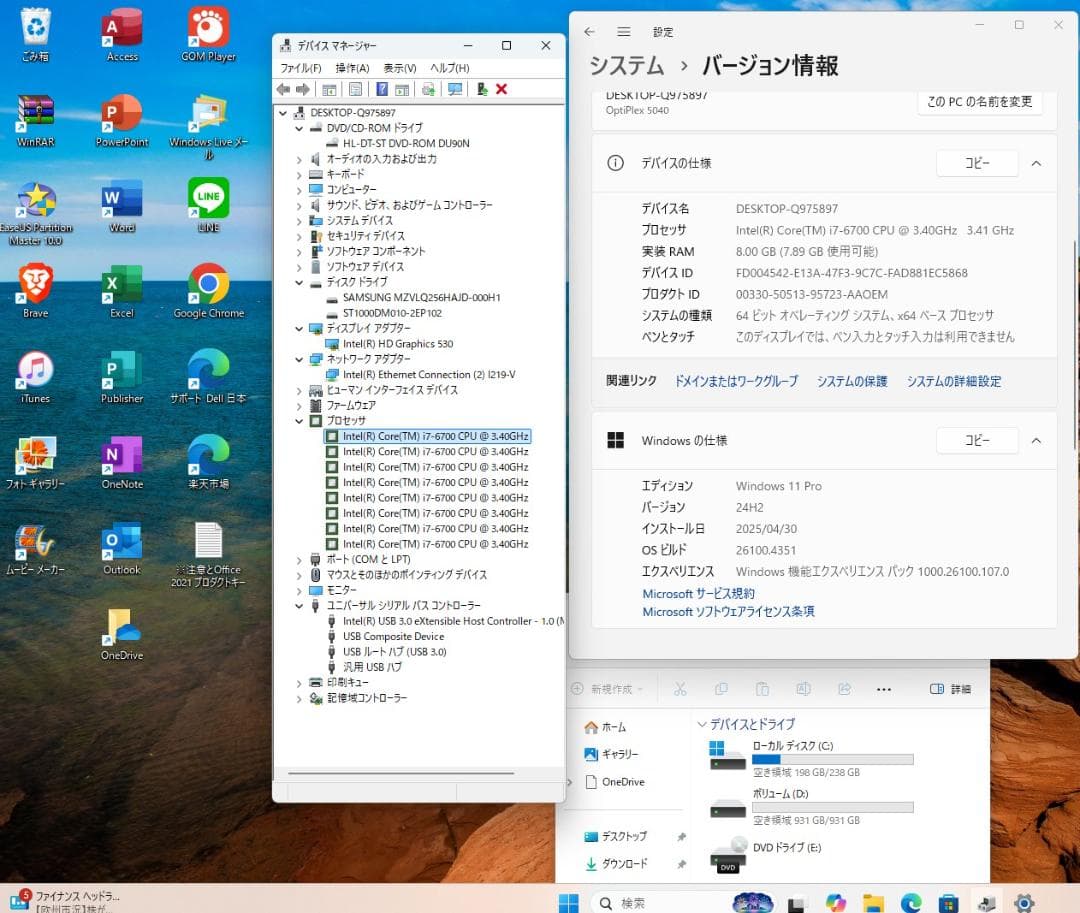Unpin デスクトップ from Explorer quick access
The image size is (1080, 913).
pyautogui.click(x=681, y=836)
